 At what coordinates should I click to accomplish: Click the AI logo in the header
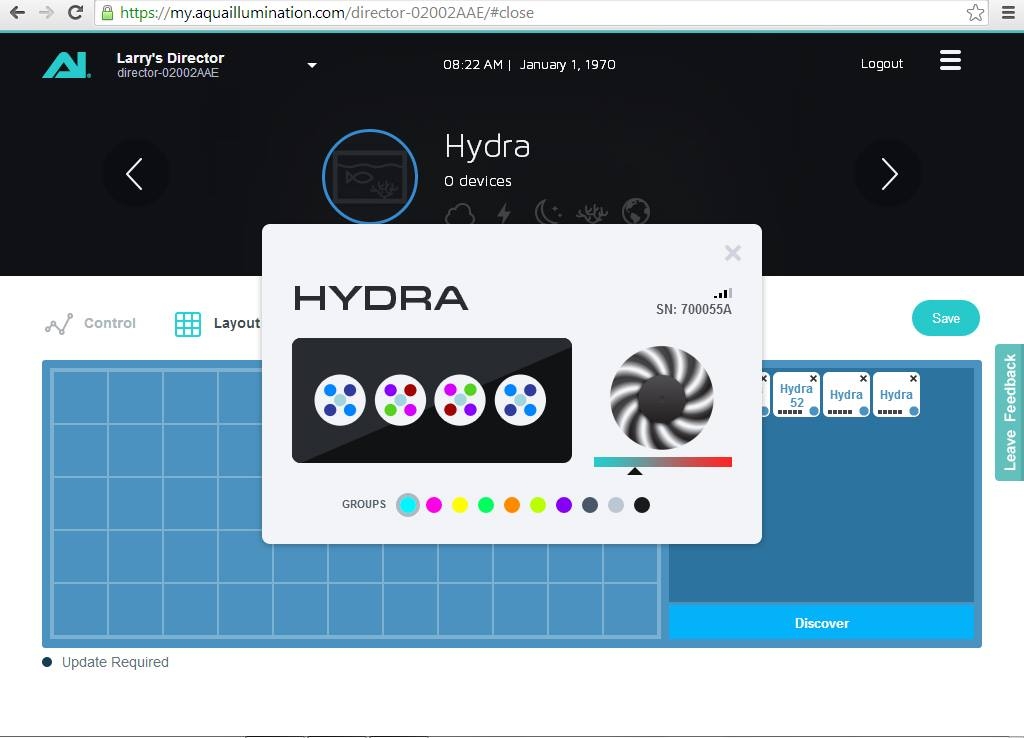66,65
